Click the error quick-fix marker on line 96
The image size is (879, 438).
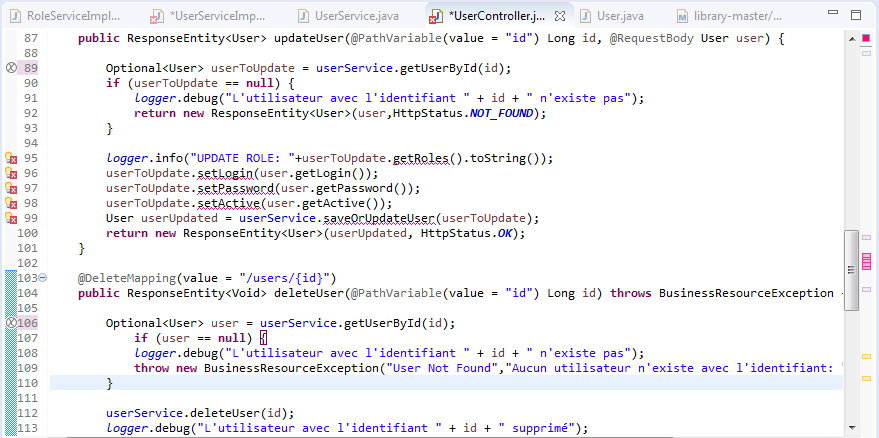click(11, 173)
